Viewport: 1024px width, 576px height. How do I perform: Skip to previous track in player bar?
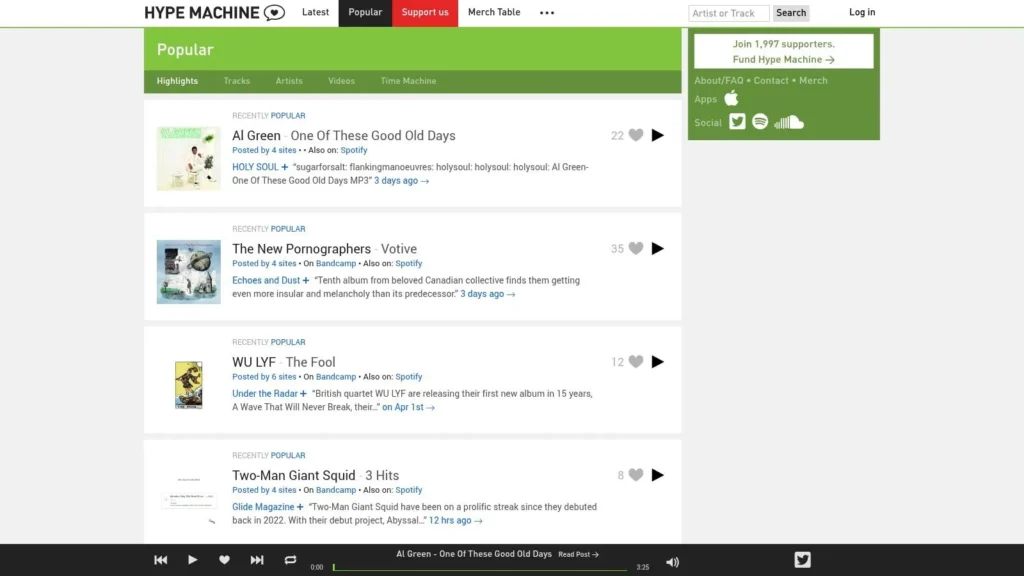pyautogui.click(x=161, y=560)
